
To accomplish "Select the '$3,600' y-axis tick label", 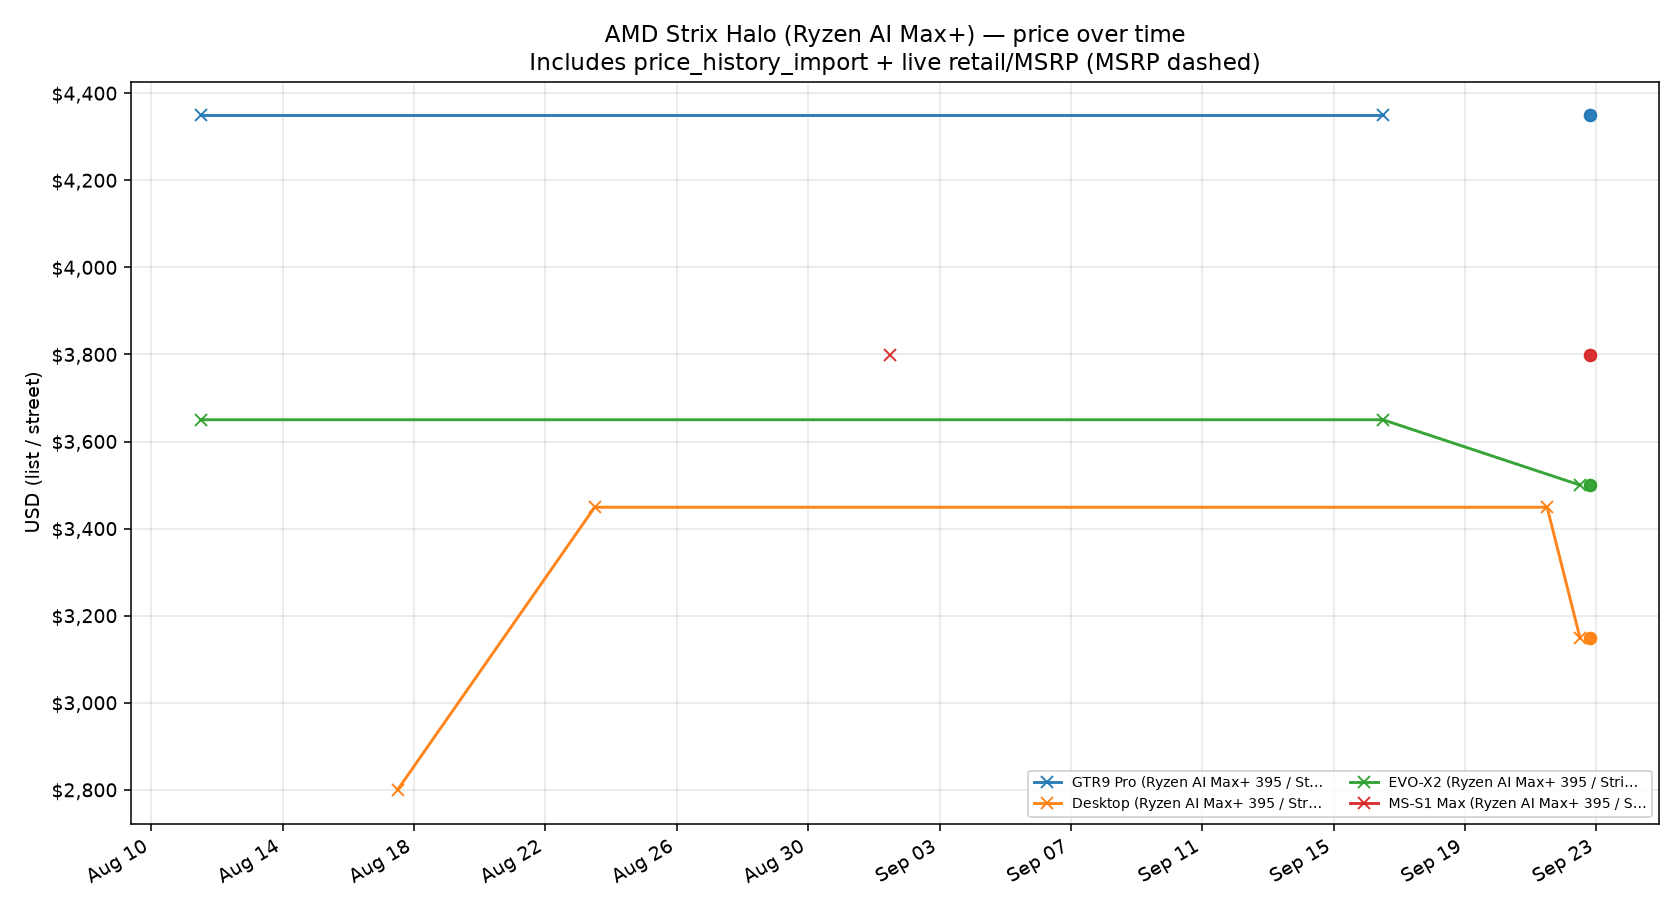I will 84,442.
